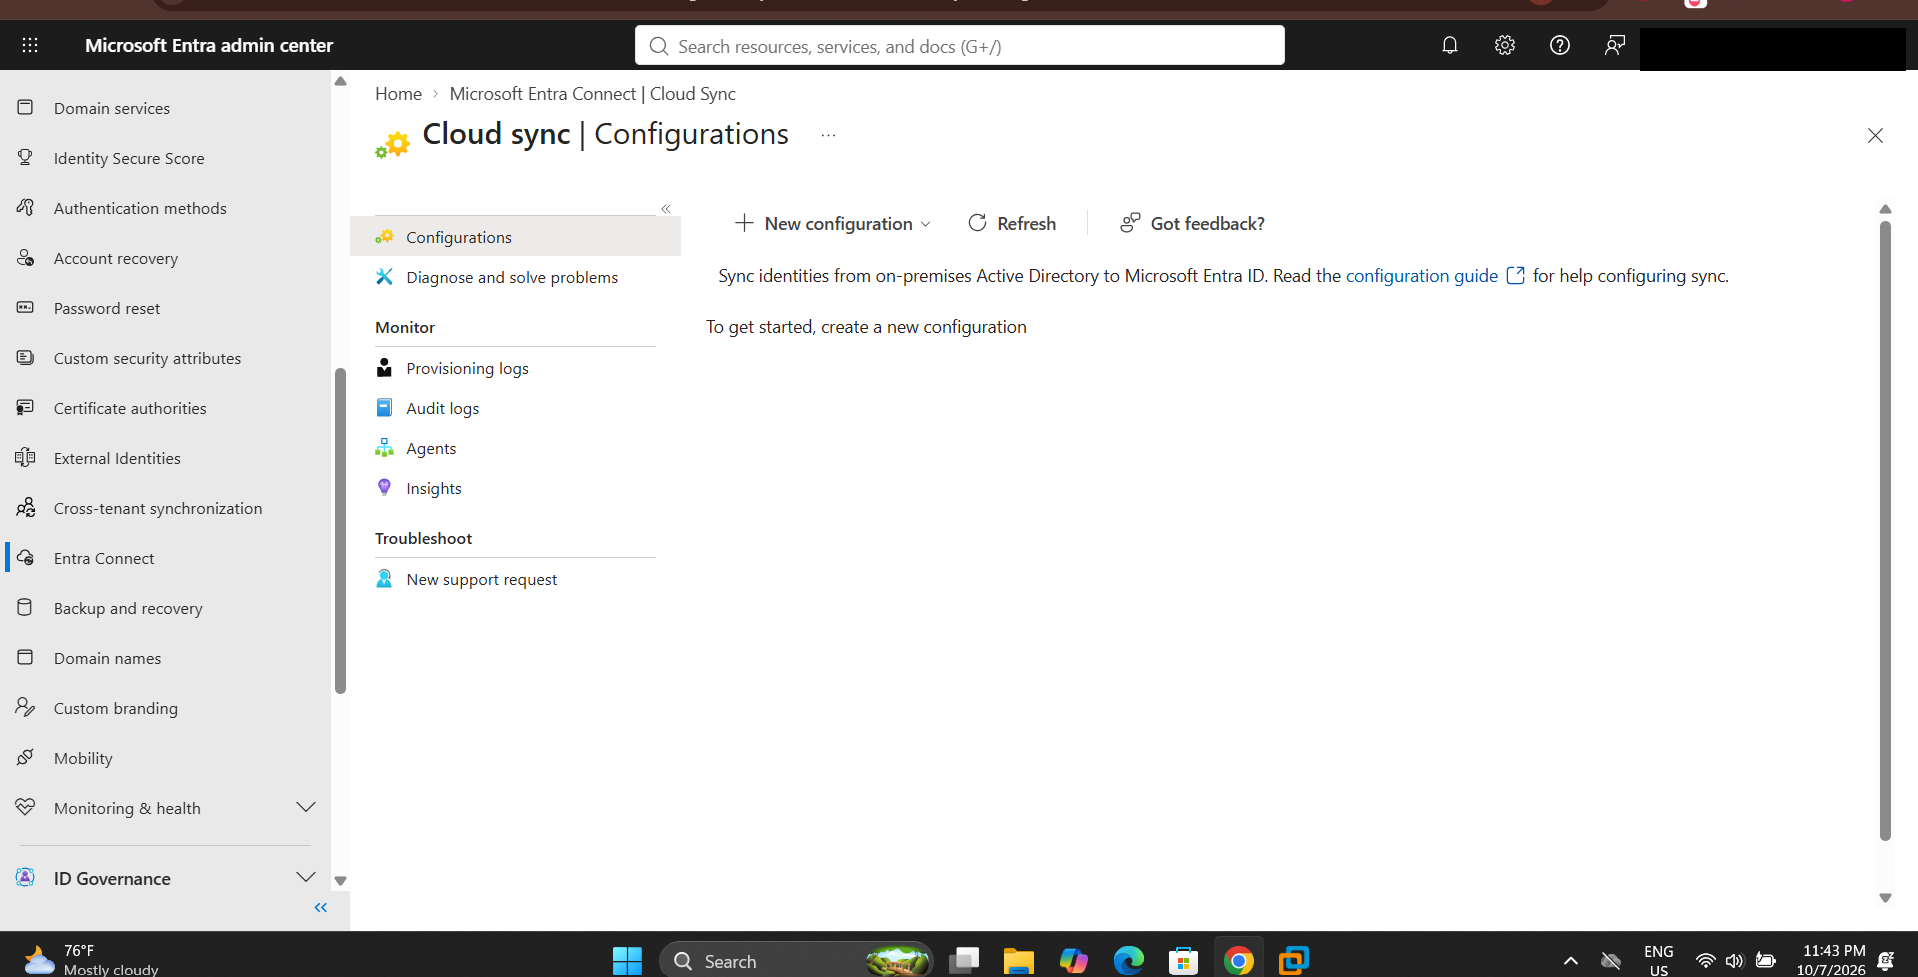Collapse the left navigation sidebar
Image resolution: width=1918 pixels, height=977 pixels.
coord(321,907)
